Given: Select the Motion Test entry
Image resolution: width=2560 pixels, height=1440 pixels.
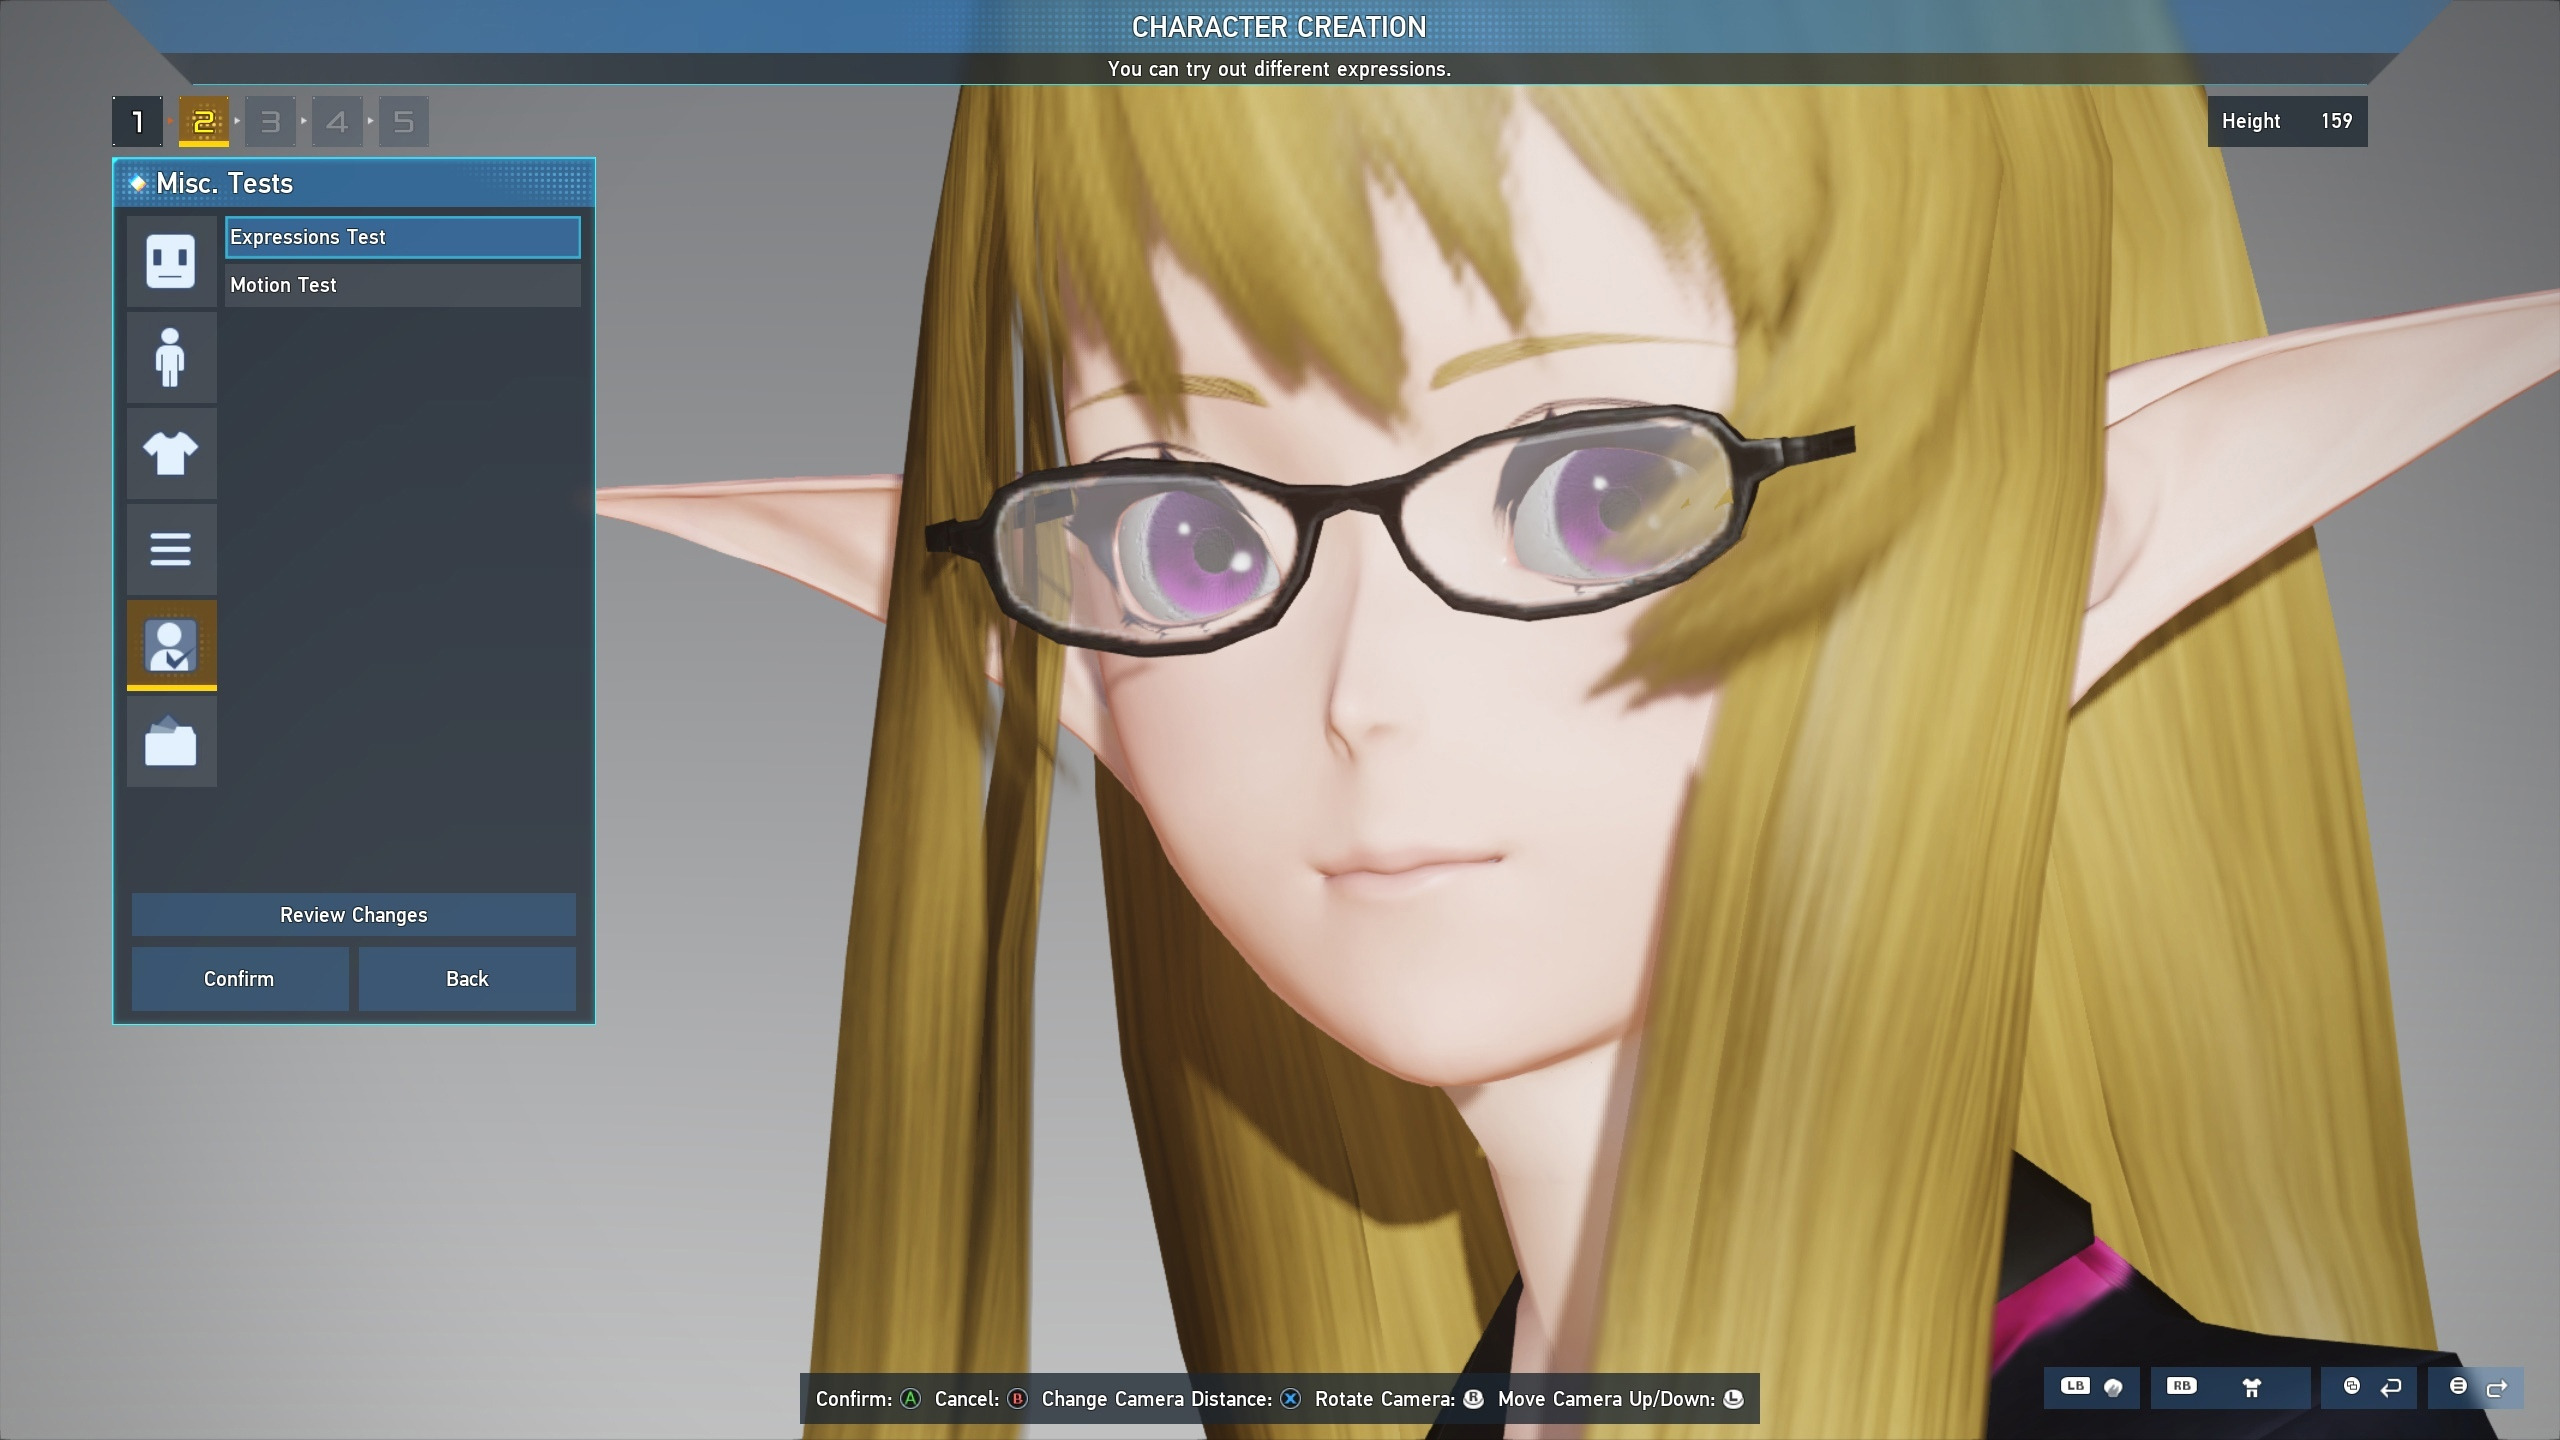Looking at the screenshot, I should [402, 285].
